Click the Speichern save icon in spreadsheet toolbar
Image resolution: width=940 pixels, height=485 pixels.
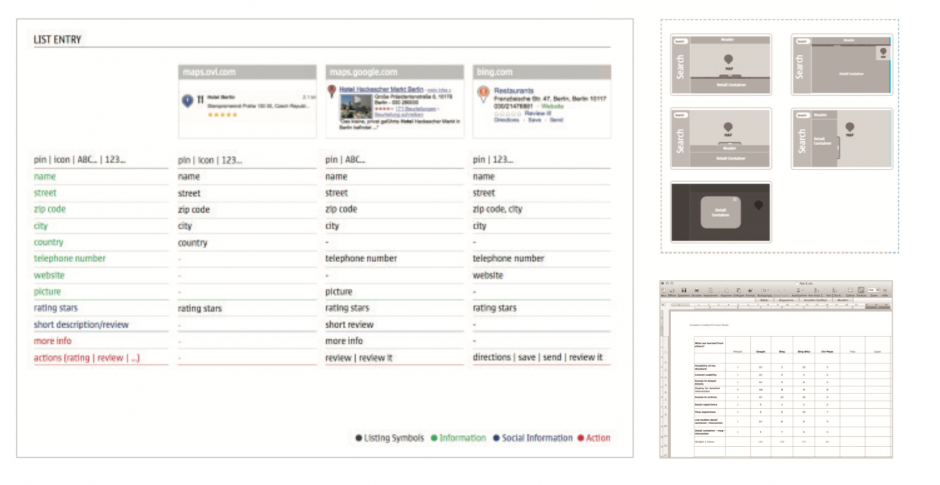pos(683,290)
